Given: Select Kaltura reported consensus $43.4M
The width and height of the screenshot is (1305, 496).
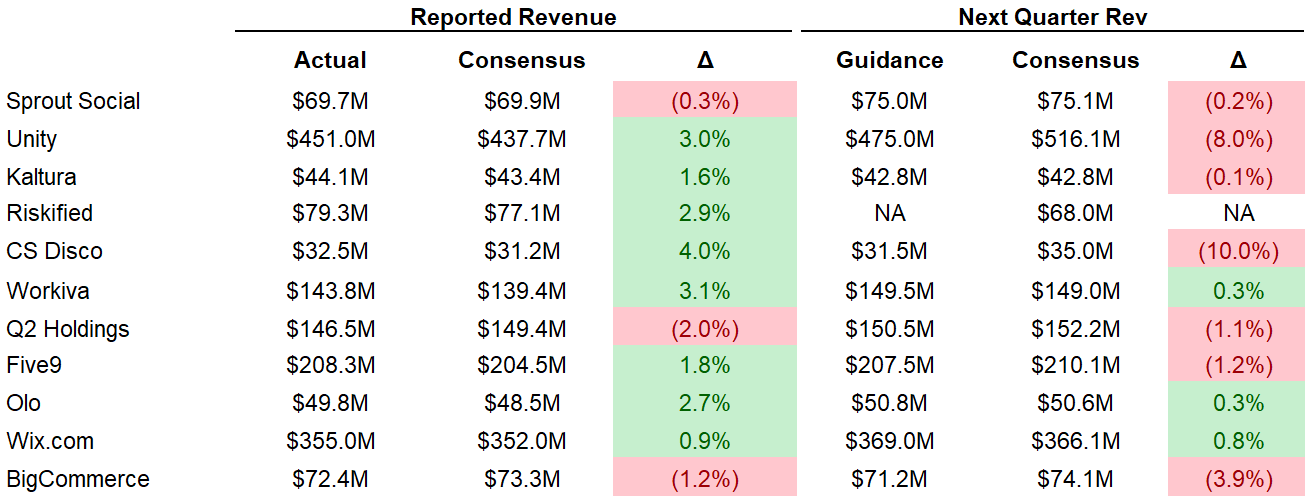Looking at the screenshot, I should 522,177.
